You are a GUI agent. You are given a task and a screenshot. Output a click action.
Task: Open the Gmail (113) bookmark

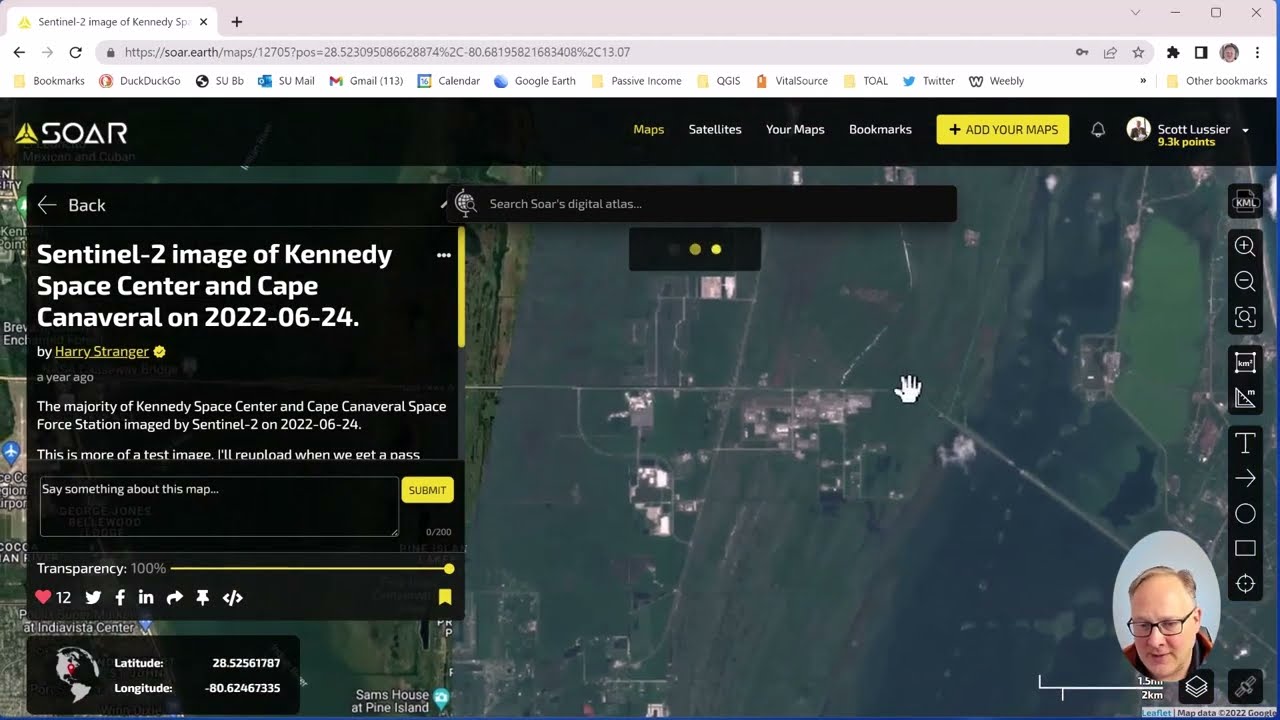pyautogui.click(x=366, y=81)
